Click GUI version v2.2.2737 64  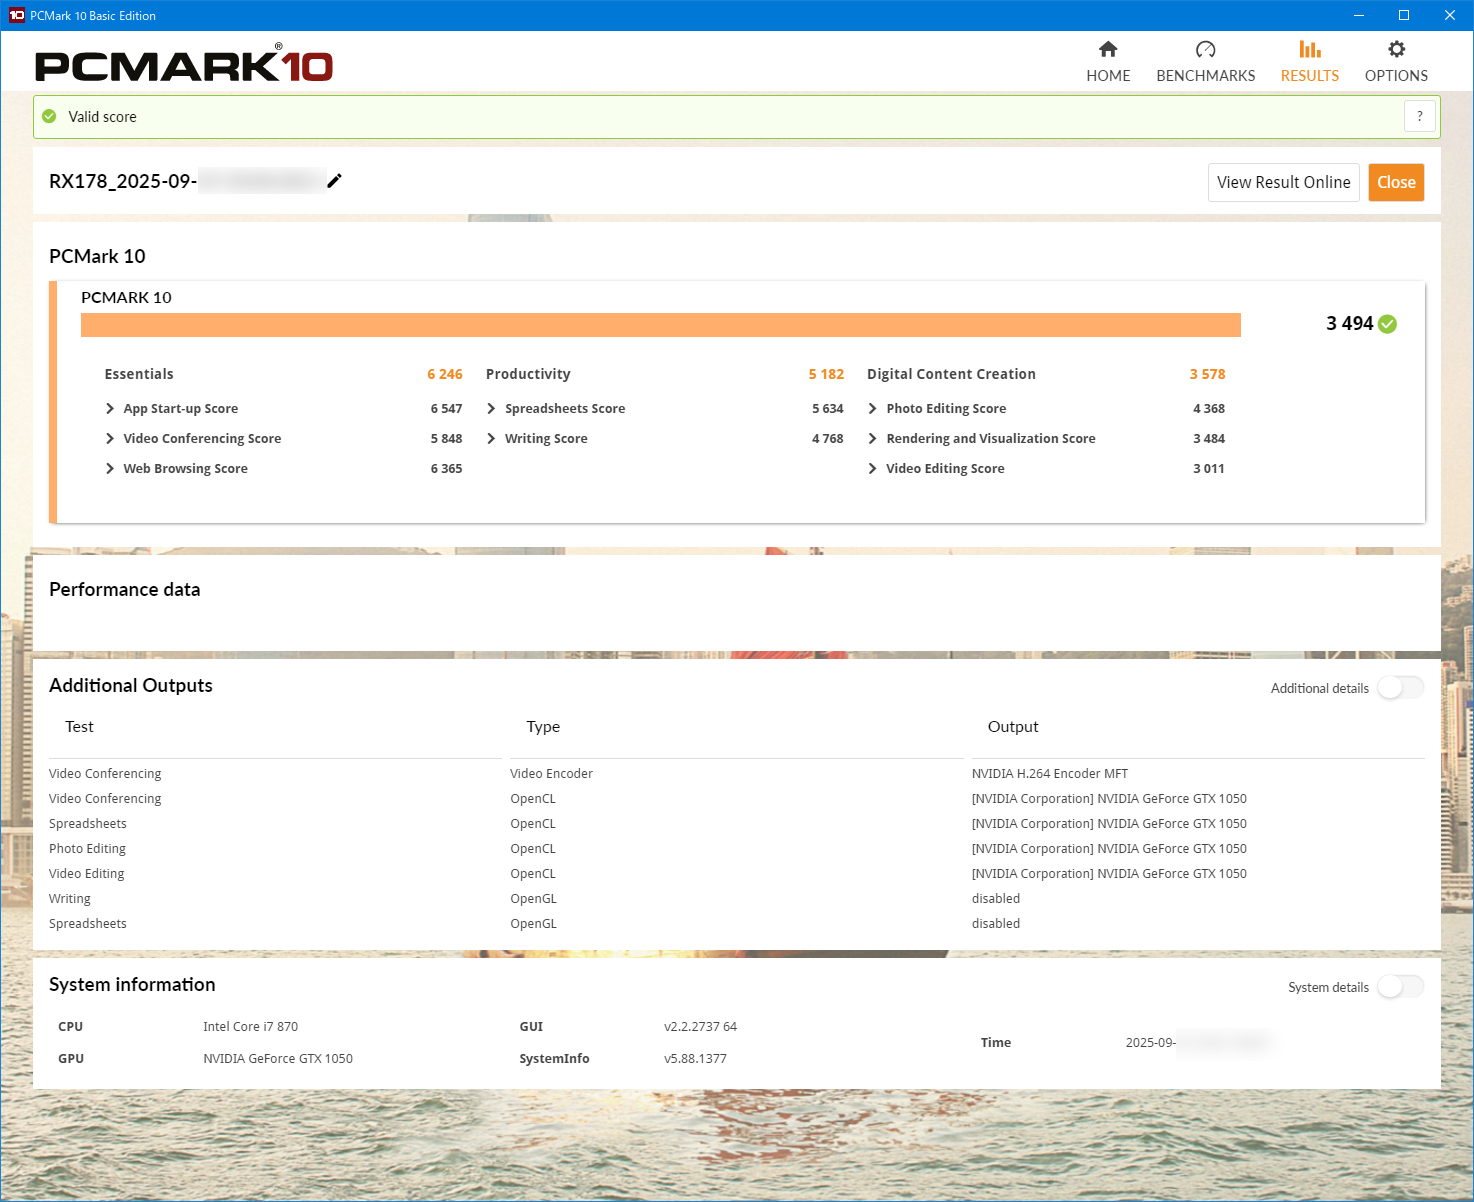coord(700,1027)
